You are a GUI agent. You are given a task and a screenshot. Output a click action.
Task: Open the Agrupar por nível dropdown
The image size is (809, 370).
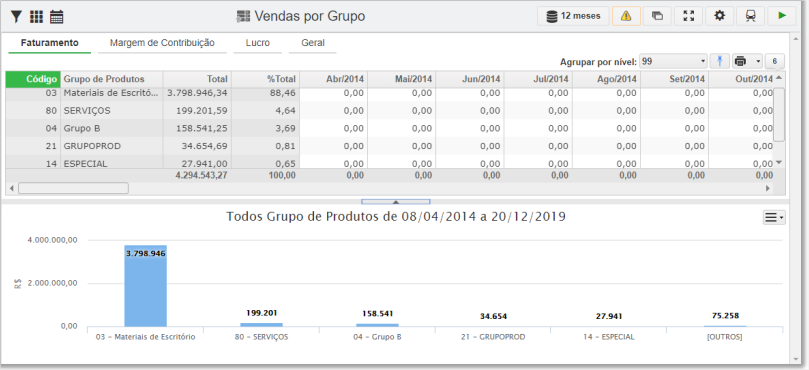tap(673, 61)
